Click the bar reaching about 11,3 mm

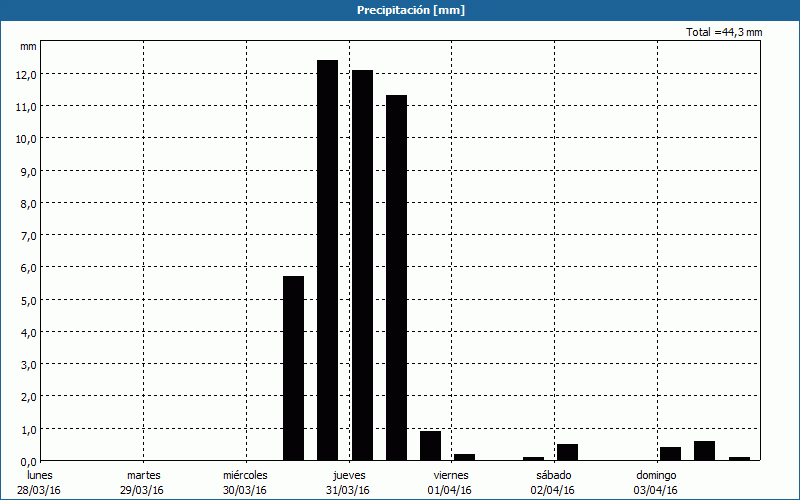click(396, 278)
